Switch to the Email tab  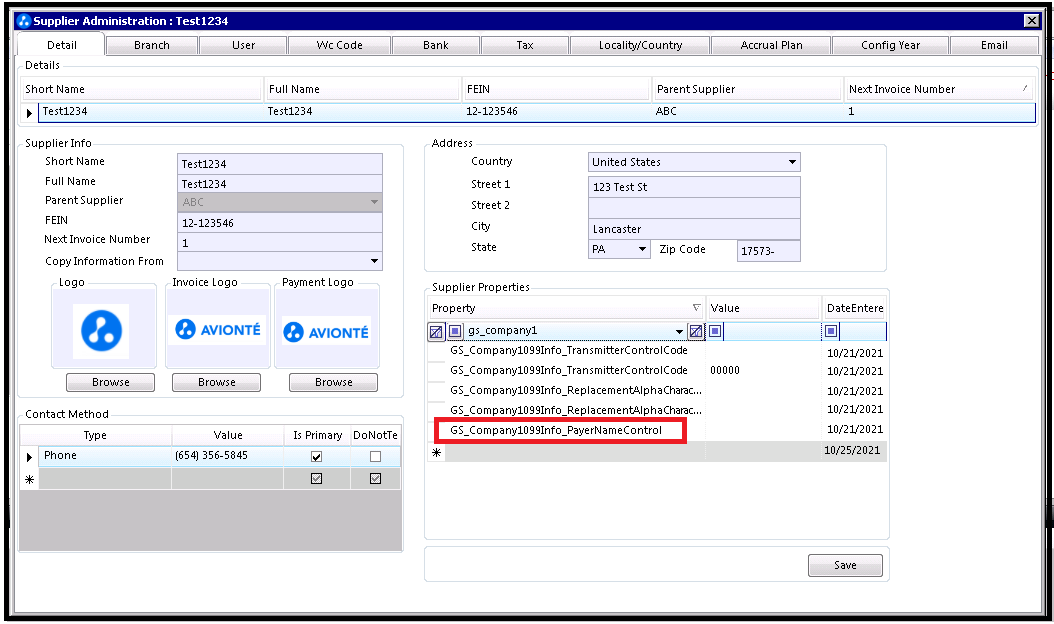994,45
